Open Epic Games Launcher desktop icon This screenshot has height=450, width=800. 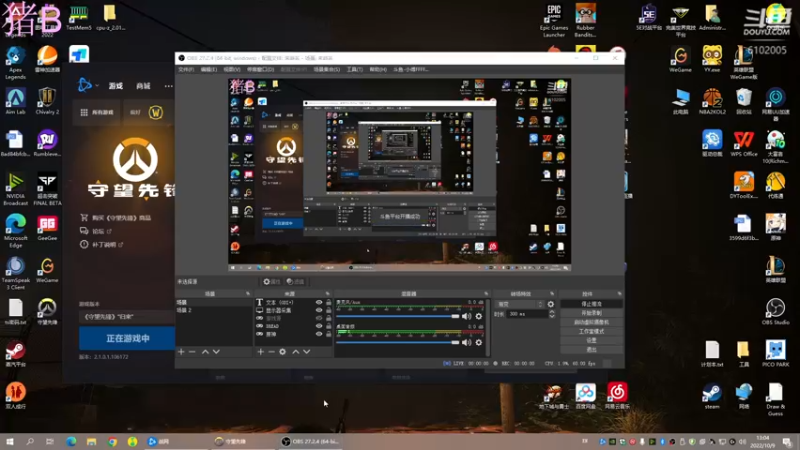coord(554,21)
